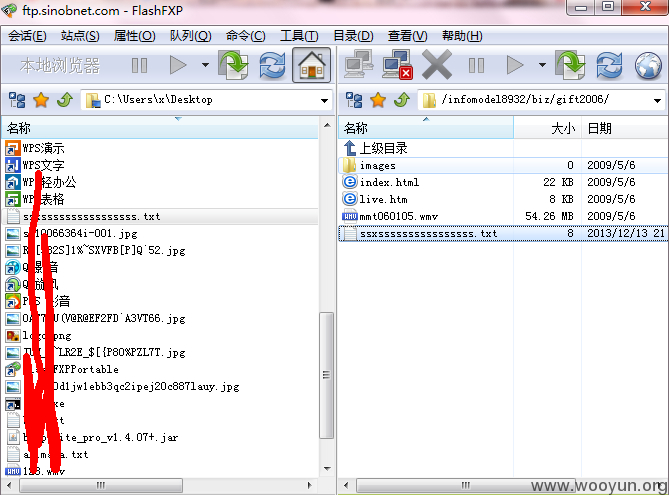
Task: Click the remote pane favorites star
Action: coord(378,100)
